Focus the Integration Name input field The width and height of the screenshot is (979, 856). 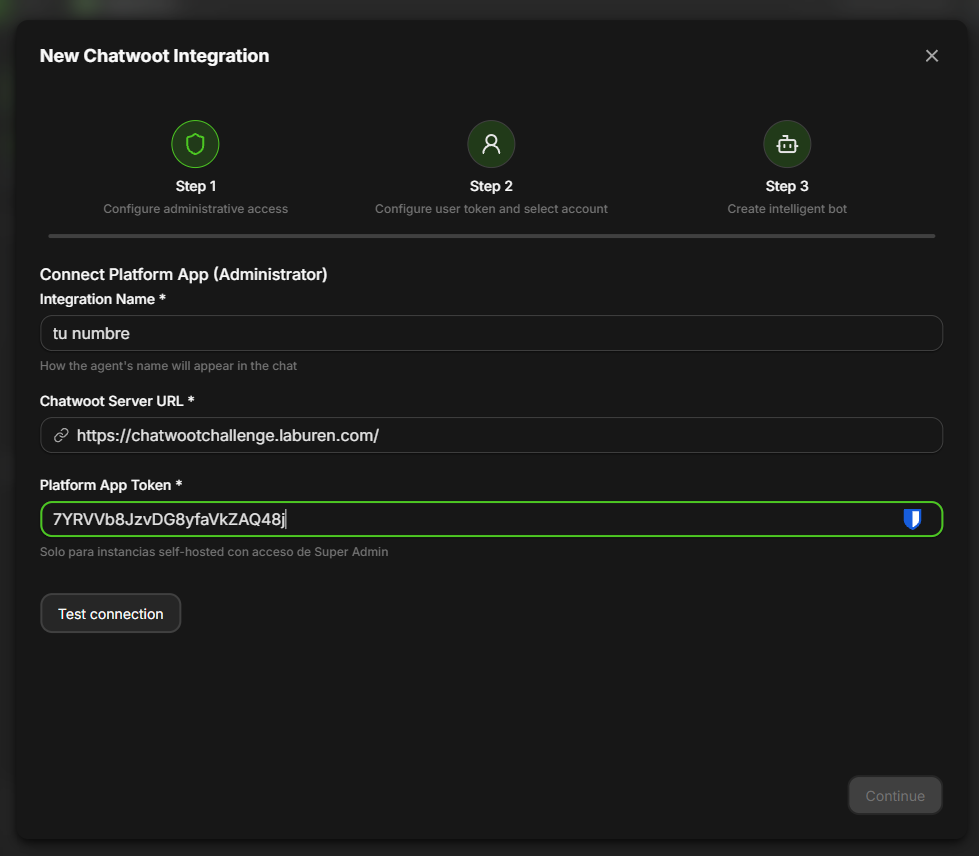[491, 333]
